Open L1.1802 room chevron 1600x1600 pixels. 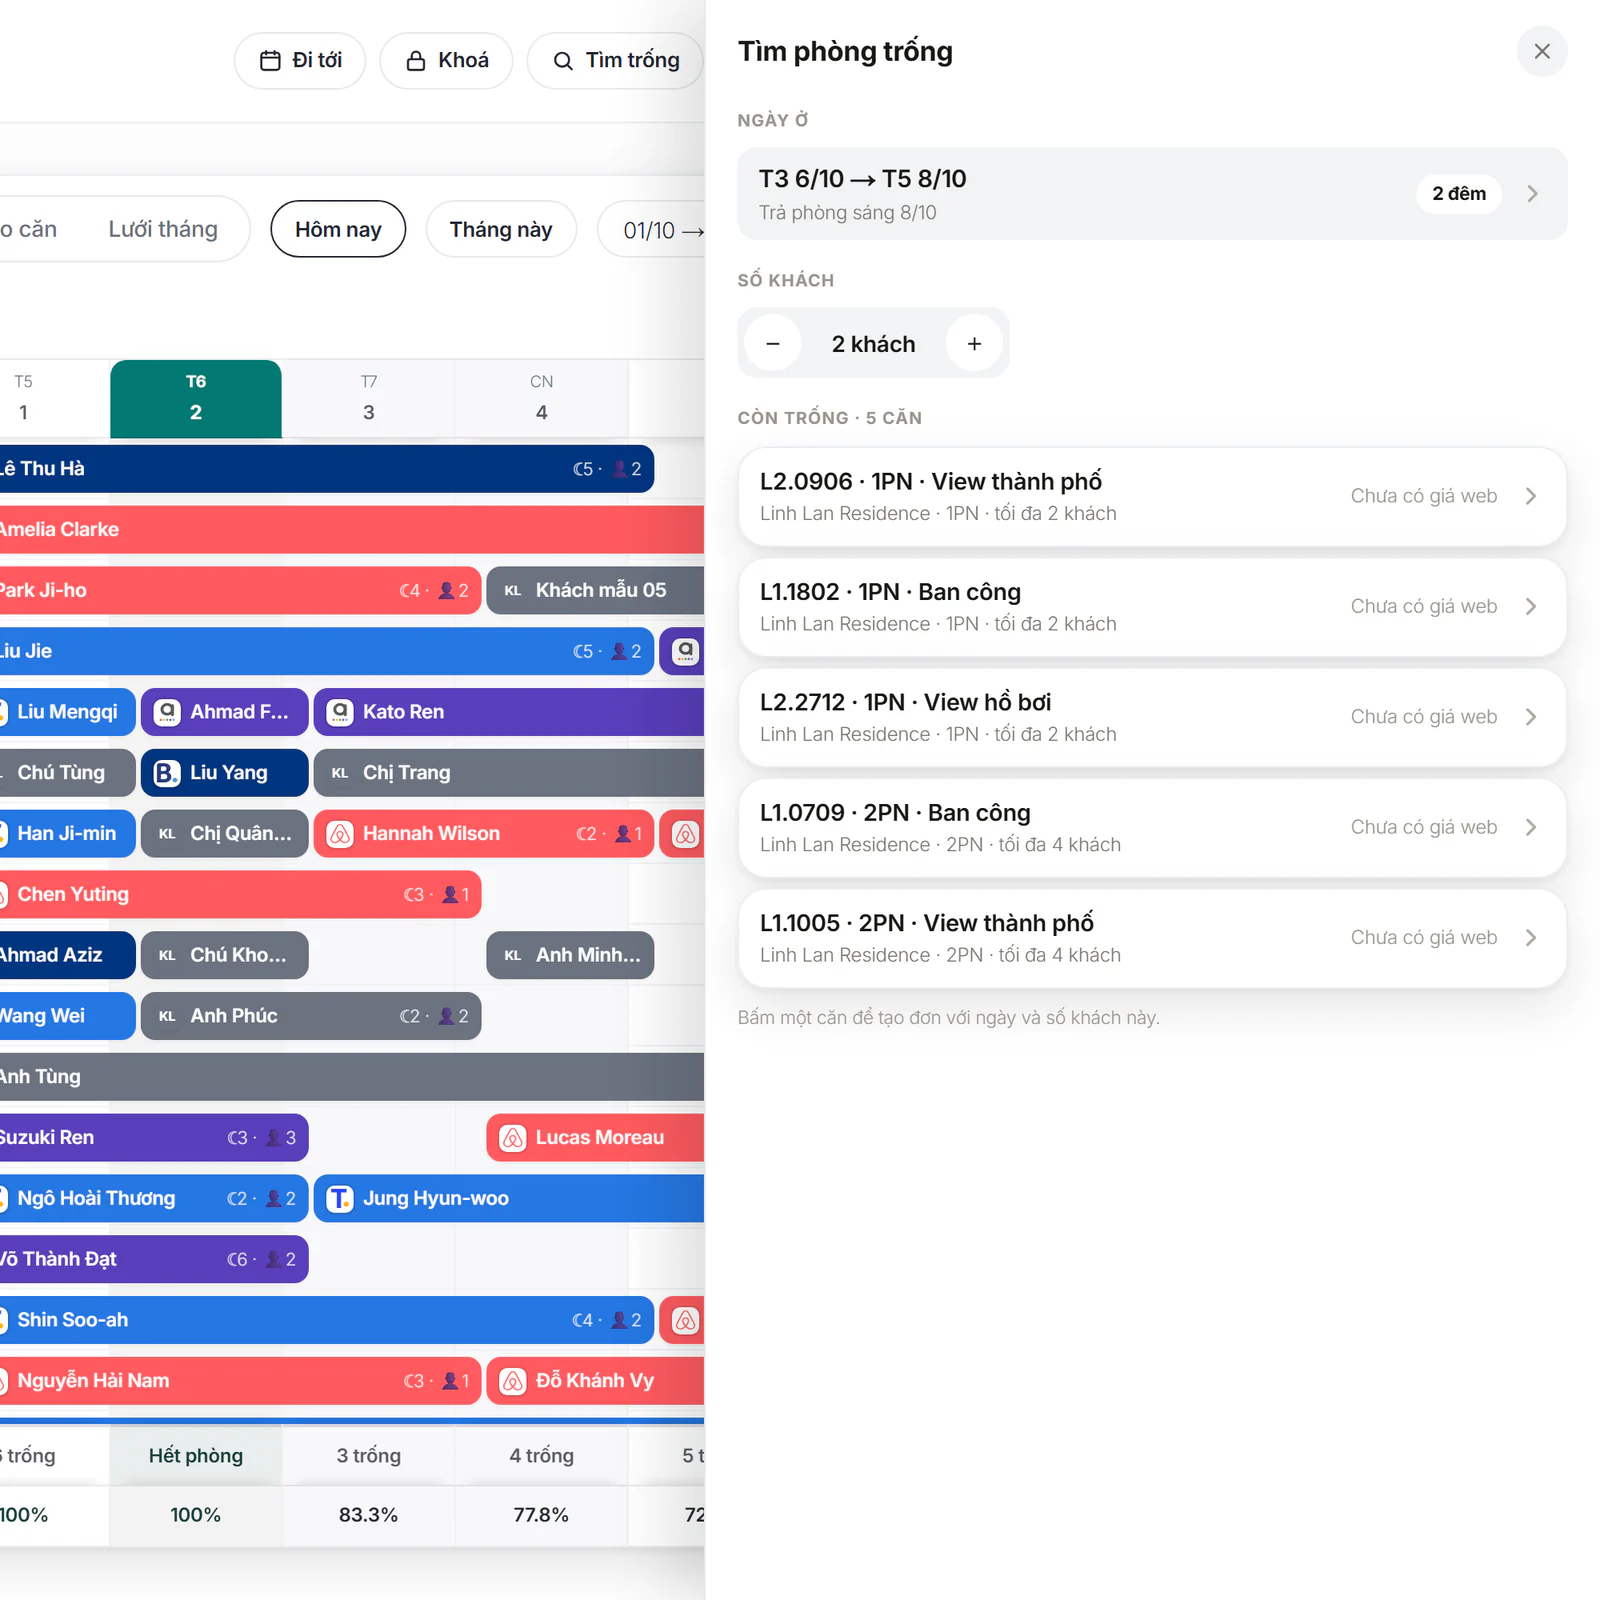tap(1531, 606)
